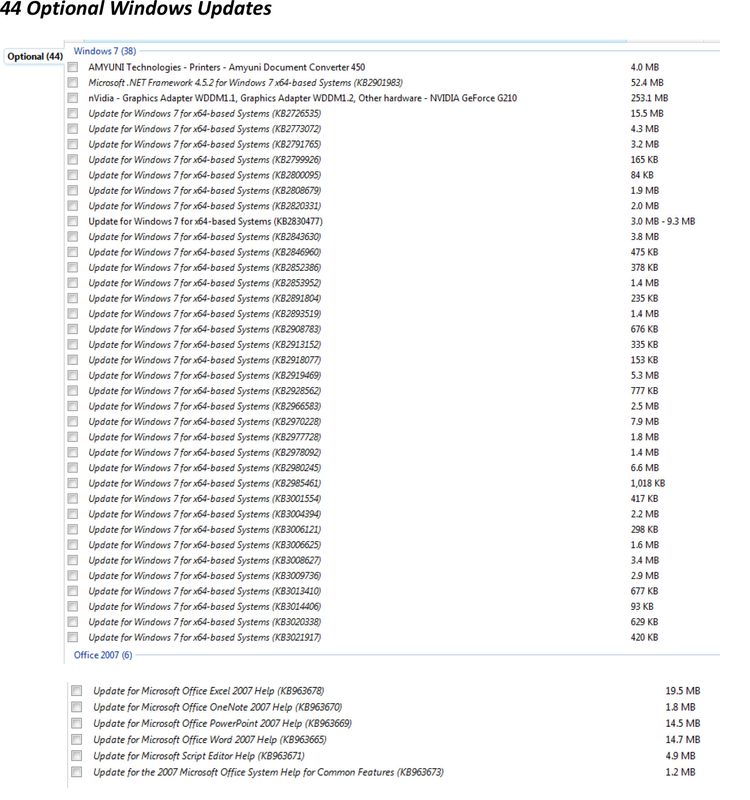Tick the Word 2007 Help (KB963665) checkbox
This screenshot has width=750, height=800.
77,740
